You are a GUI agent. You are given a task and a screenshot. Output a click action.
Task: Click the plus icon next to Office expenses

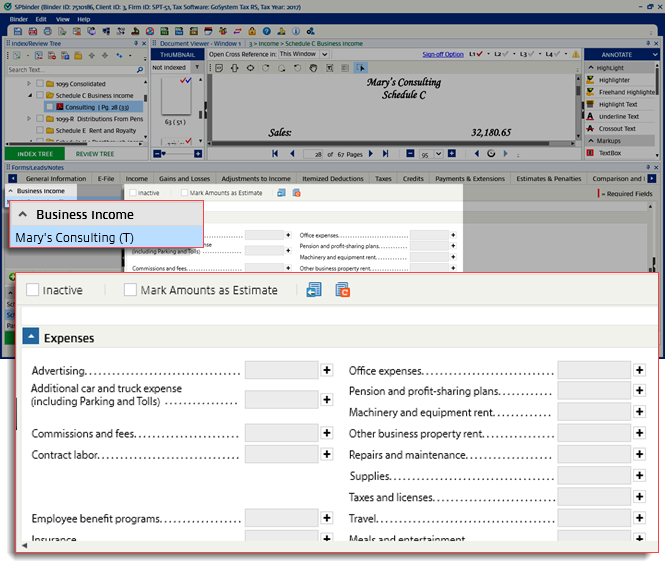pyautogui.click(x=640, y=371)
